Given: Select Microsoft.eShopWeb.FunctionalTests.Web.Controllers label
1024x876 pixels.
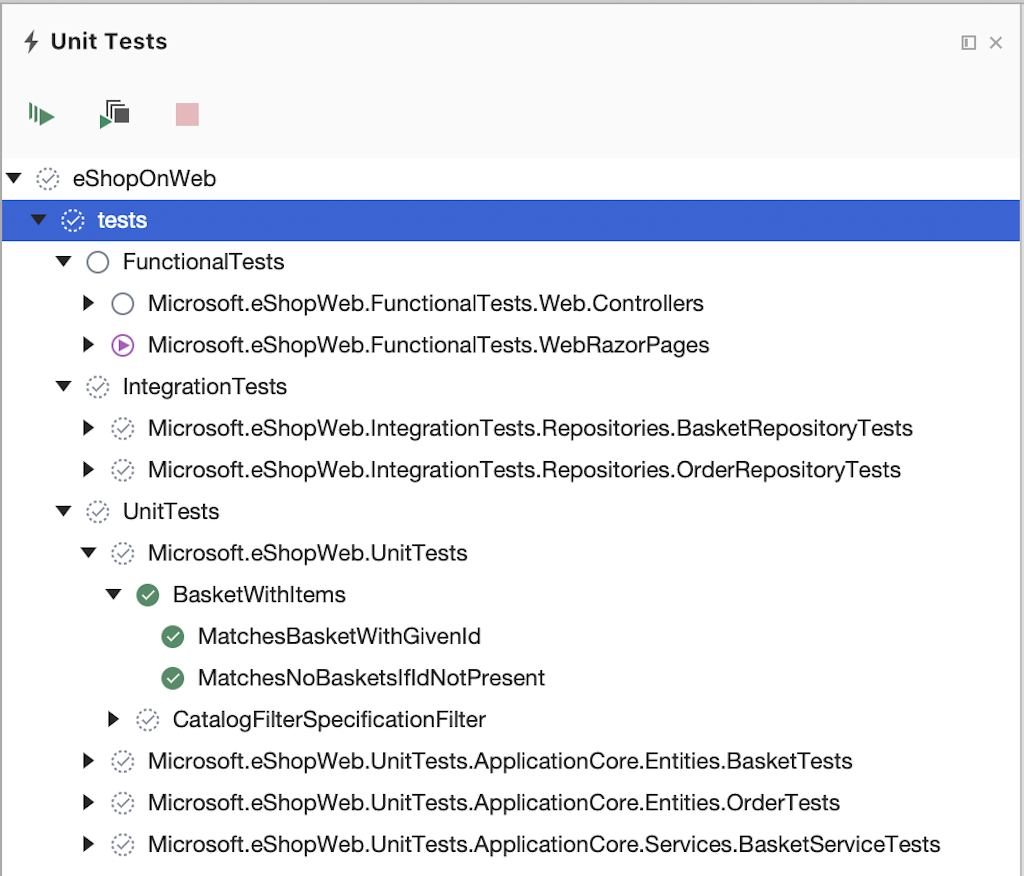Looking at the screenshot, I should [426, 304].
